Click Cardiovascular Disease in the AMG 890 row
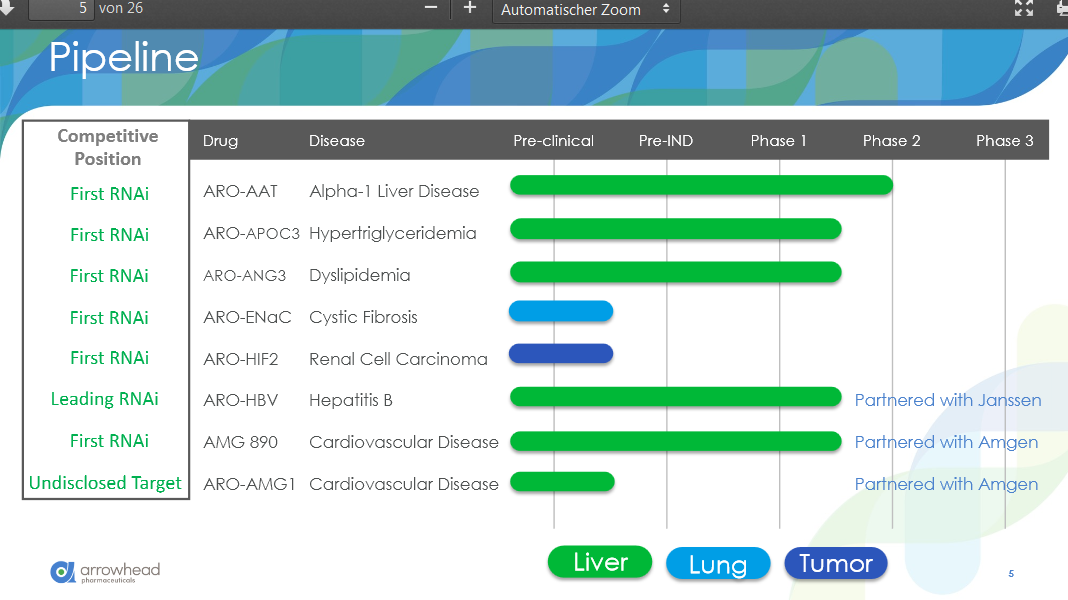Screen dimensions: 1068x600 pos(404,443)
